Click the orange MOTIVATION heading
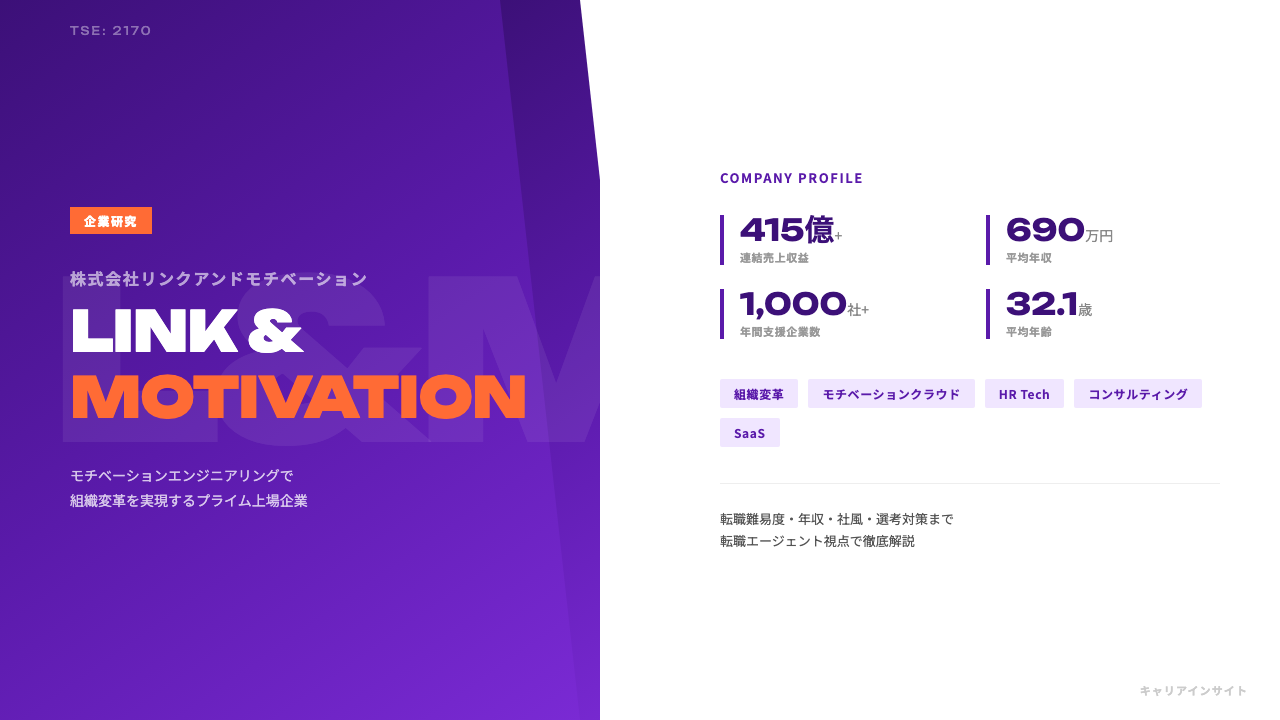The width and height of the screenshot is (1280, 720). [299, 397]
